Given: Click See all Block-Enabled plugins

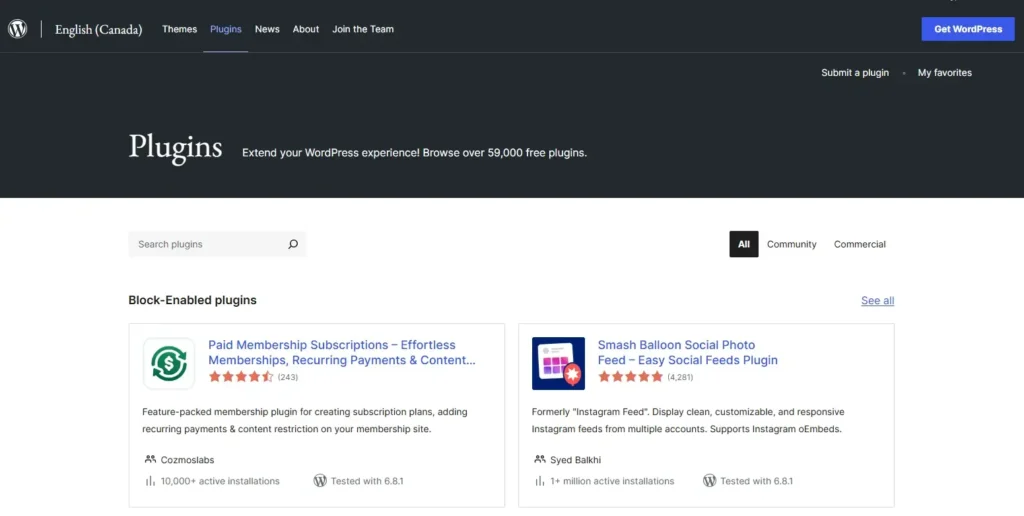Looking at the screenshot, I should point(877,300).
